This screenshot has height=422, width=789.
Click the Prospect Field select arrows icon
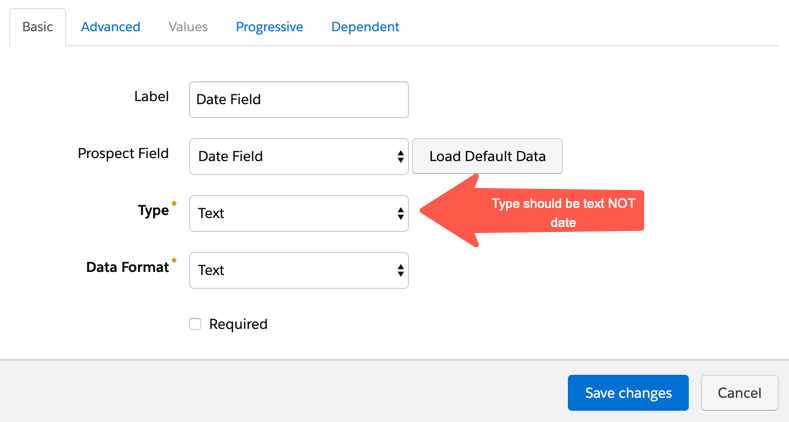tap(400, 157)
